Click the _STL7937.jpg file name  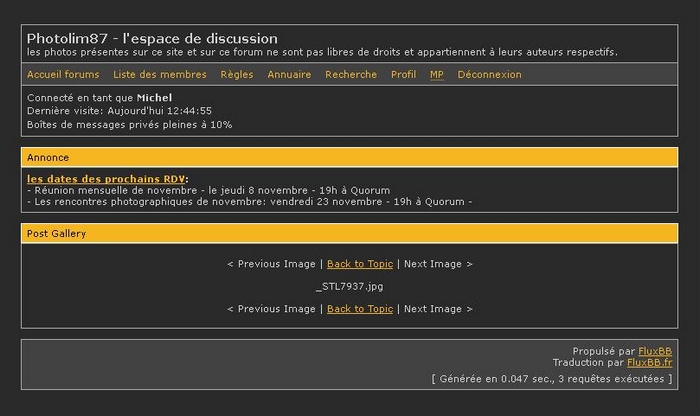[x=349, y=287]
